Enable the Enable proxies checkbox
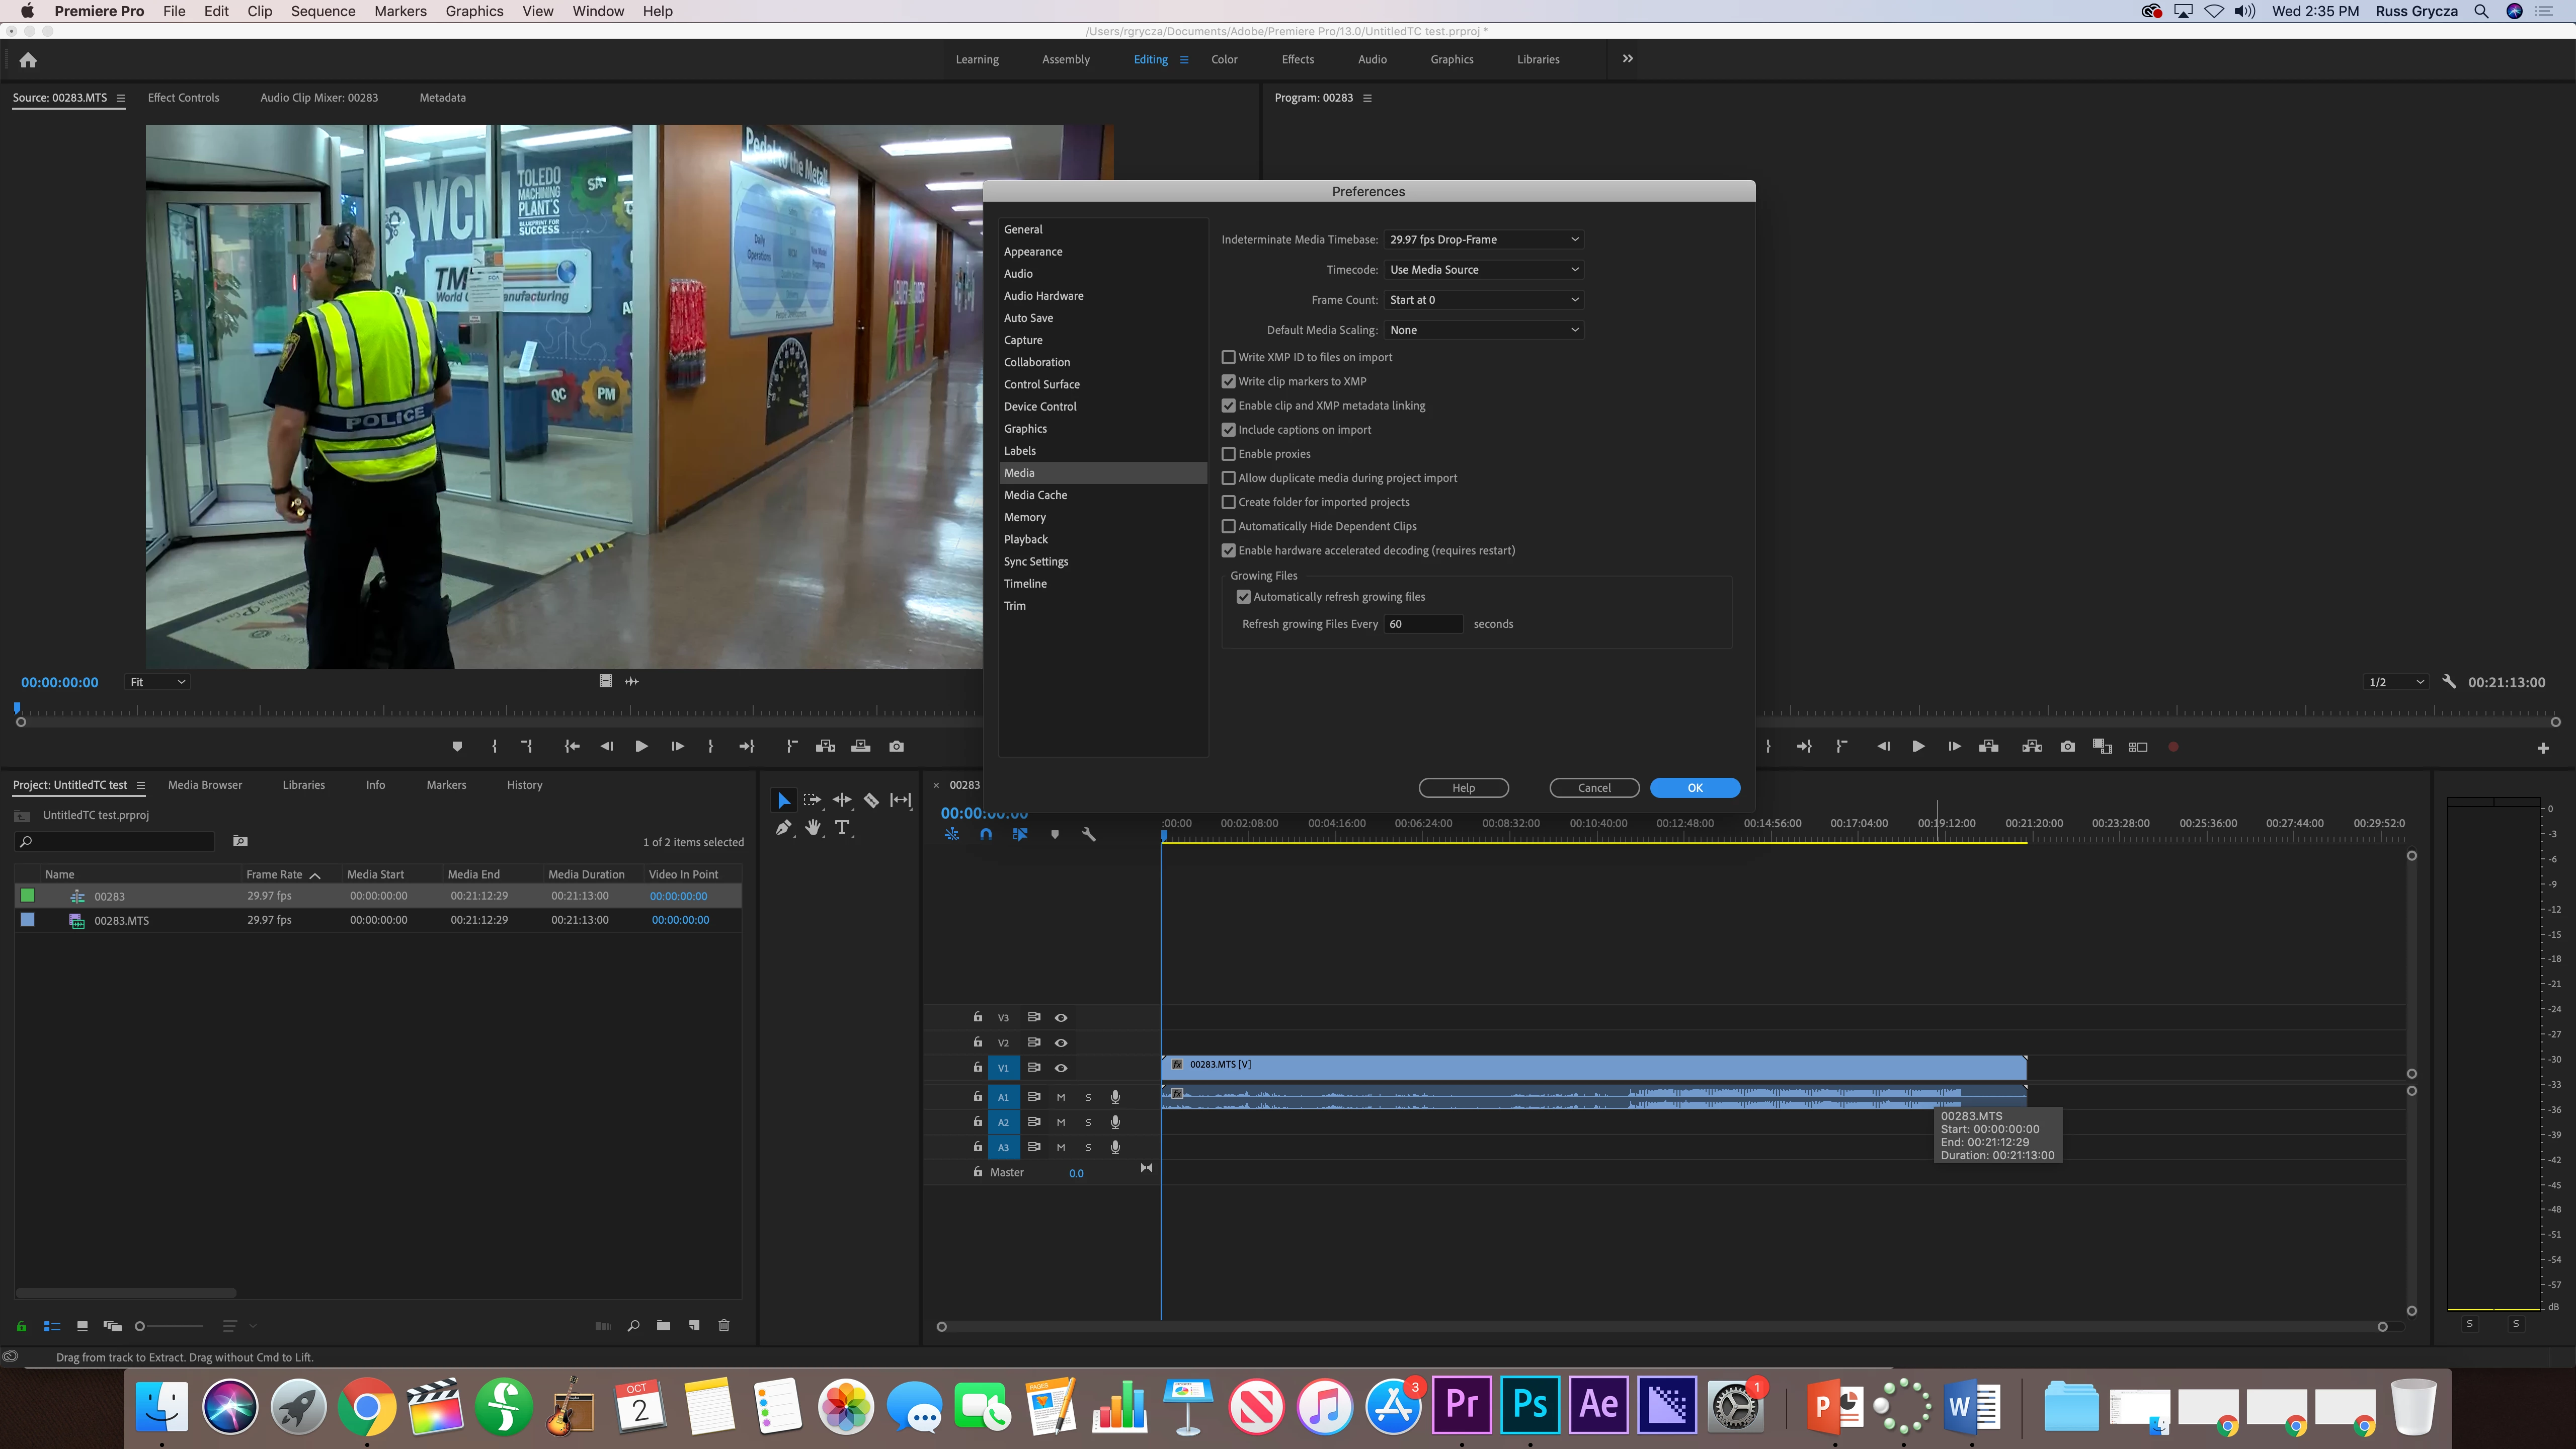 1229,454
